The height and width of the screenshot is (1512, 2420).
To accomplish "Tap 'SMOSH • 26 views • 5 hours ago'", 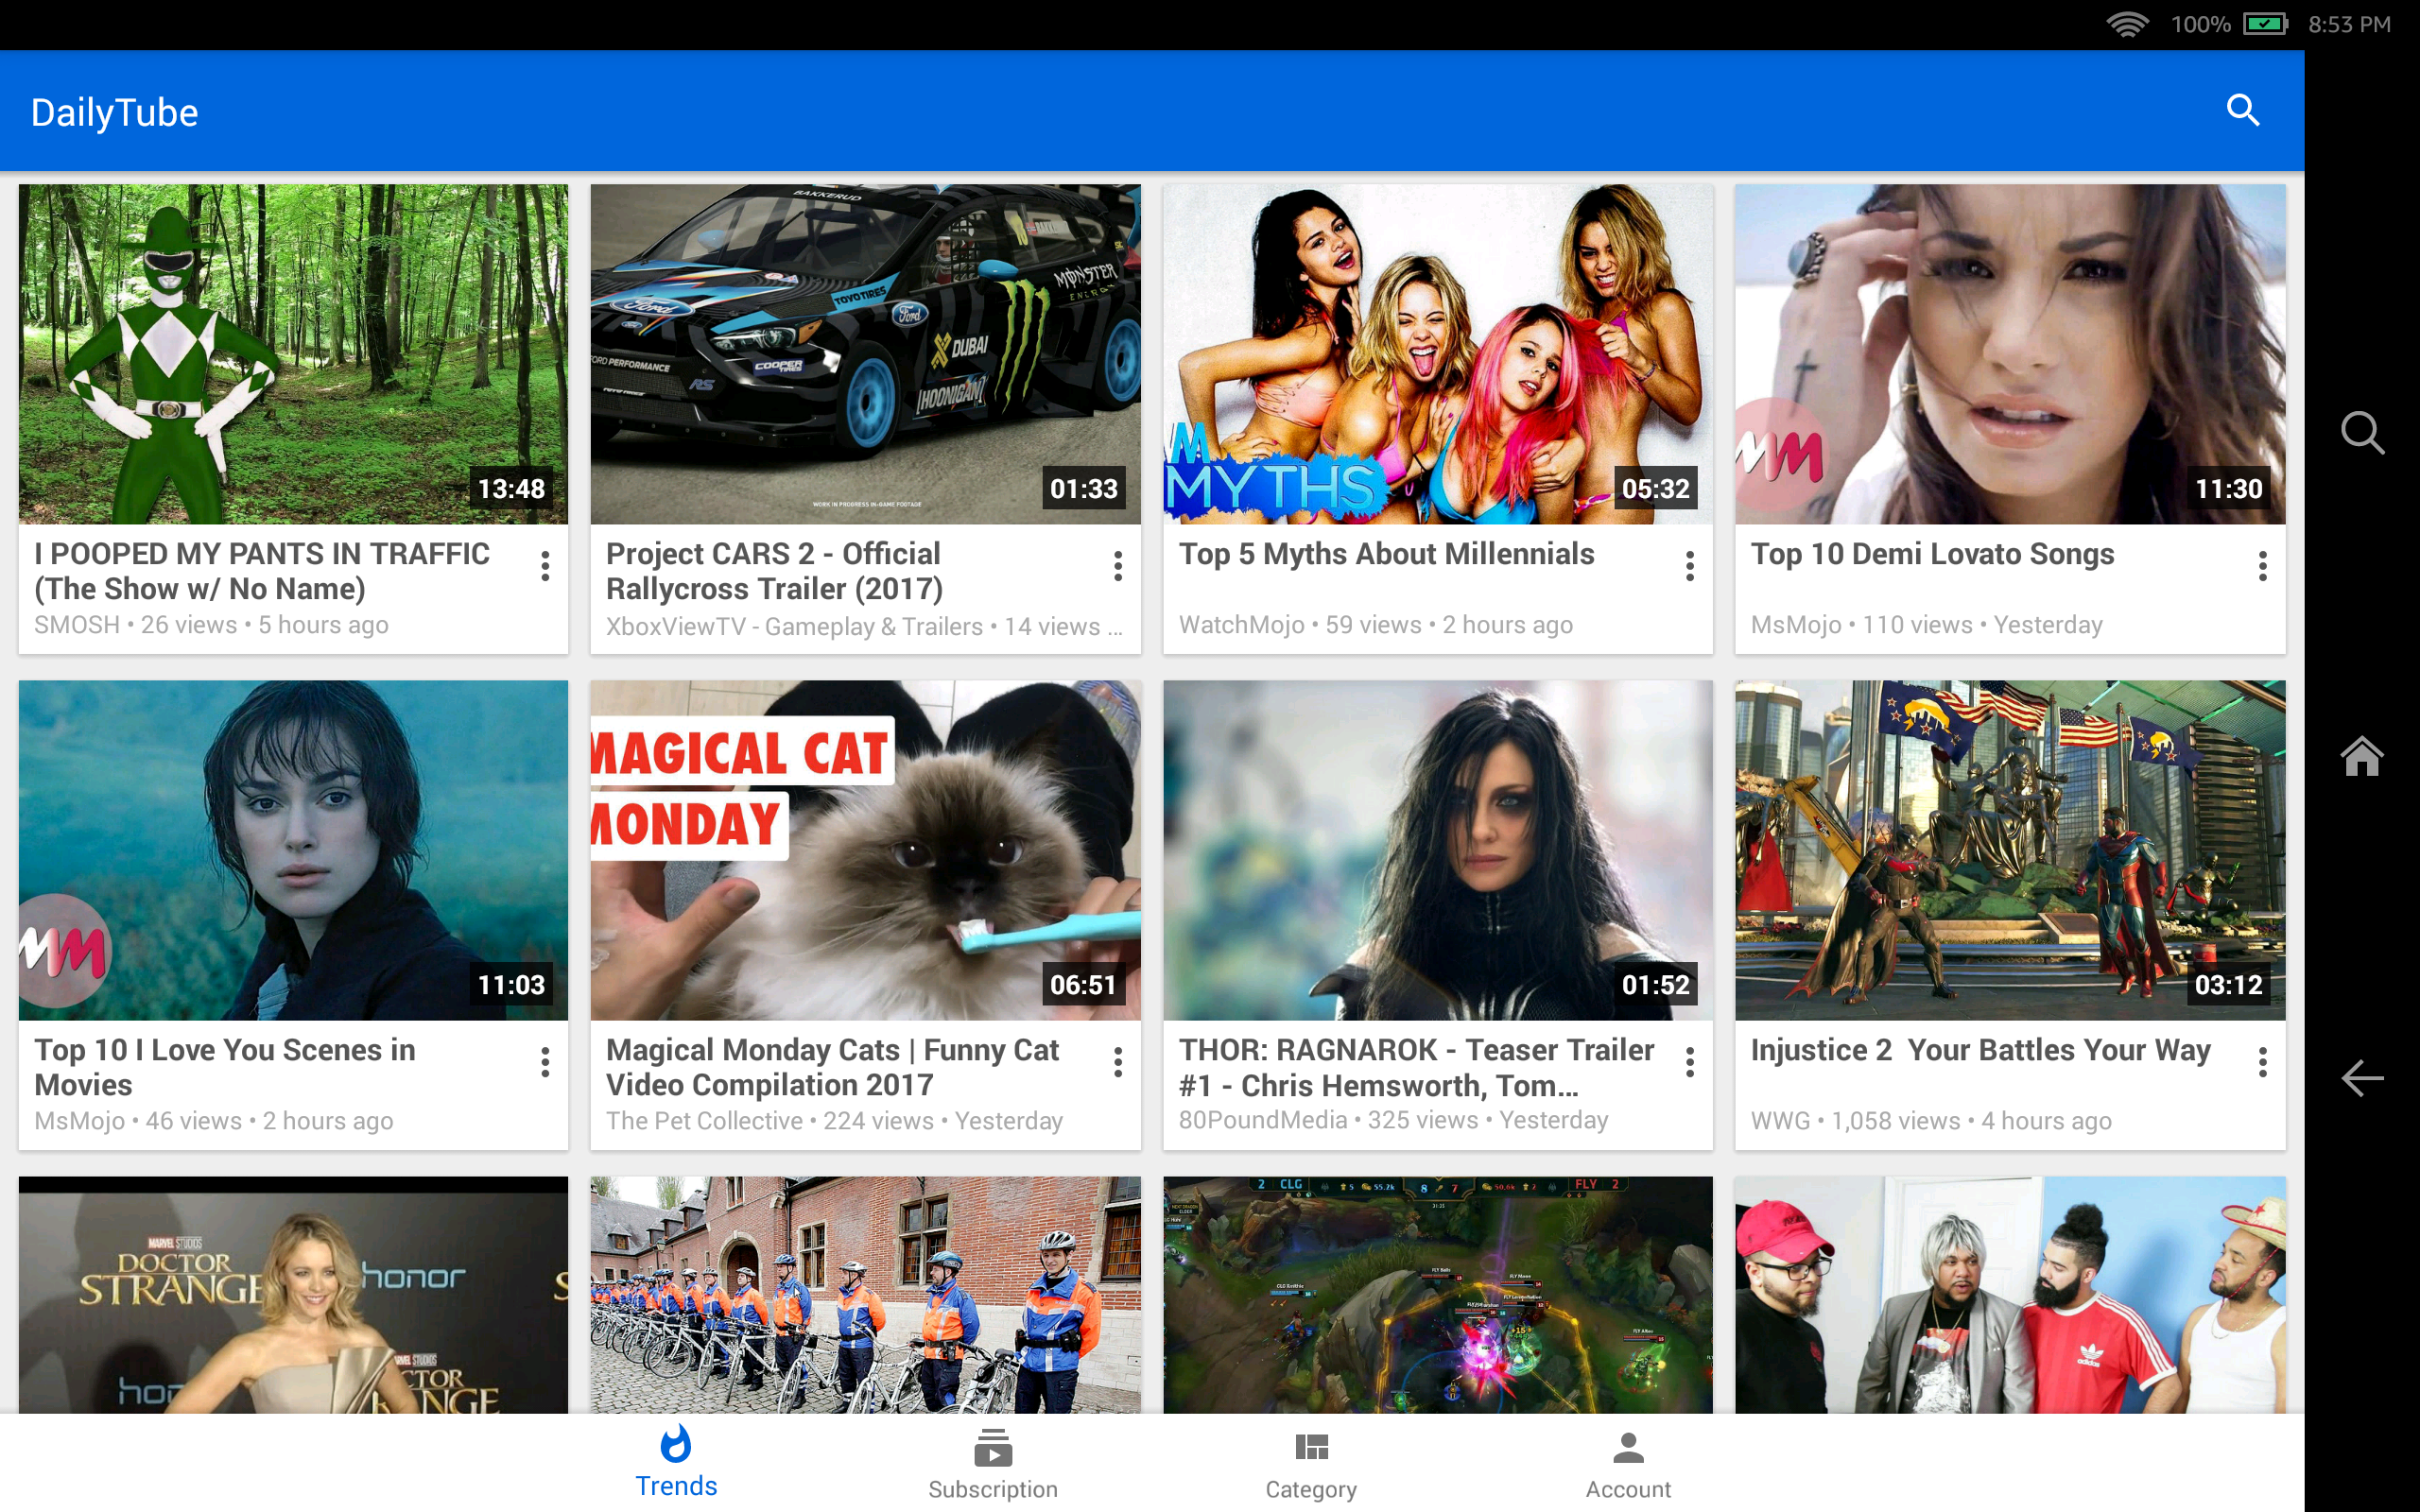I will tap(211, 625).
